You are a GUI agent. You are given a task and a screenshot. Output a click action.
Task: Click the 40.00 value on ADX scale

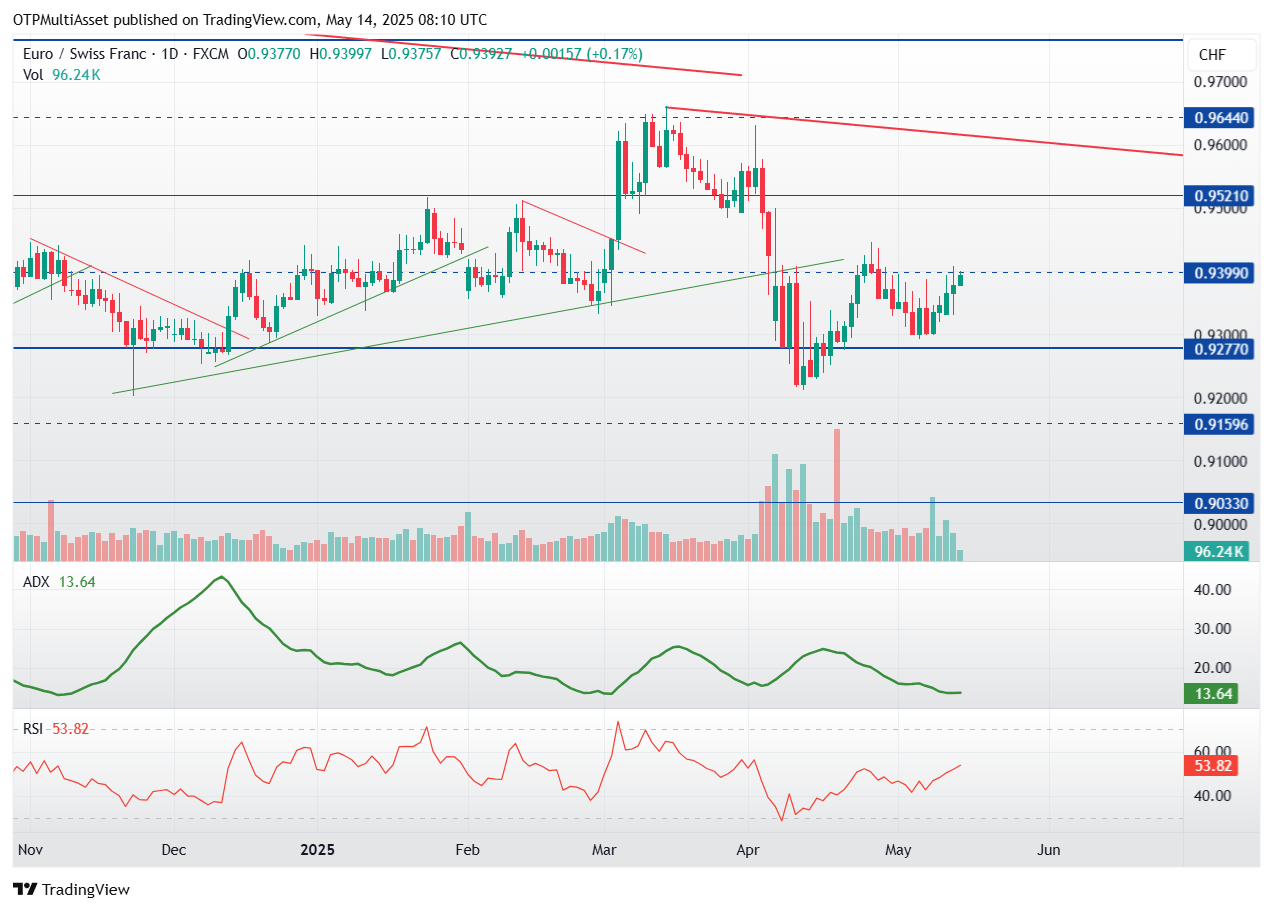[x=1211, y=589]
